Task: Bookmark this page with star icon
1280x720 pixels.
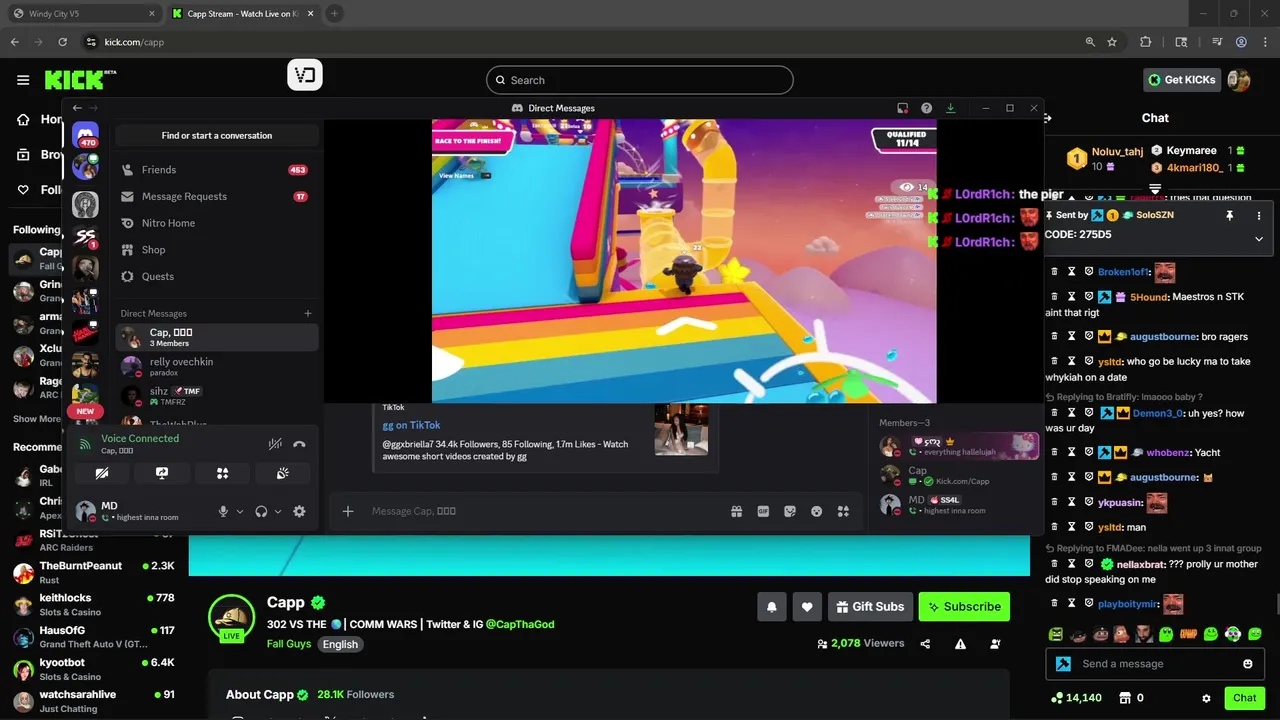Action: (x=1112, y=42)
